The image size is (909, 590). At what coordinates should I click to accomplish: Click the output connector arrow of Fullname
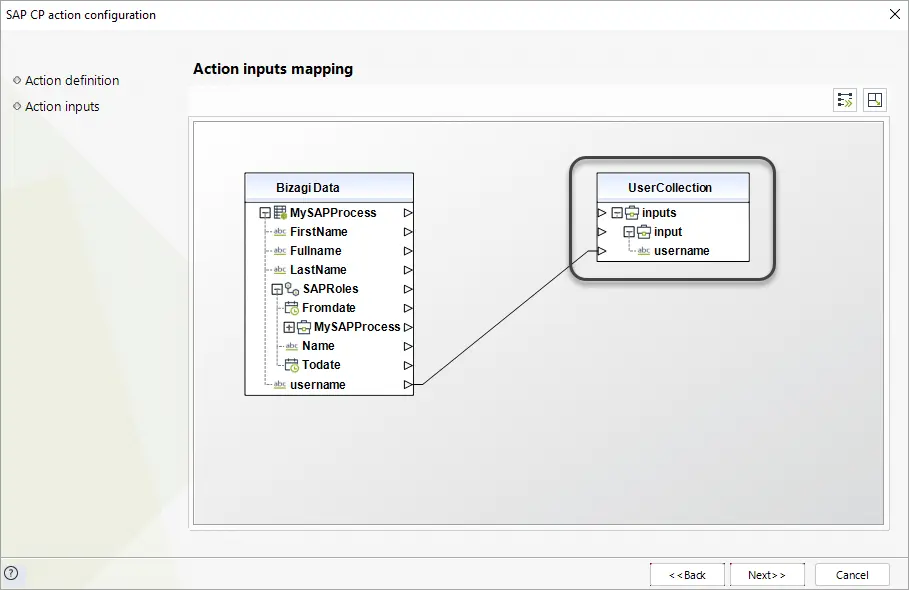coord(408,251)
